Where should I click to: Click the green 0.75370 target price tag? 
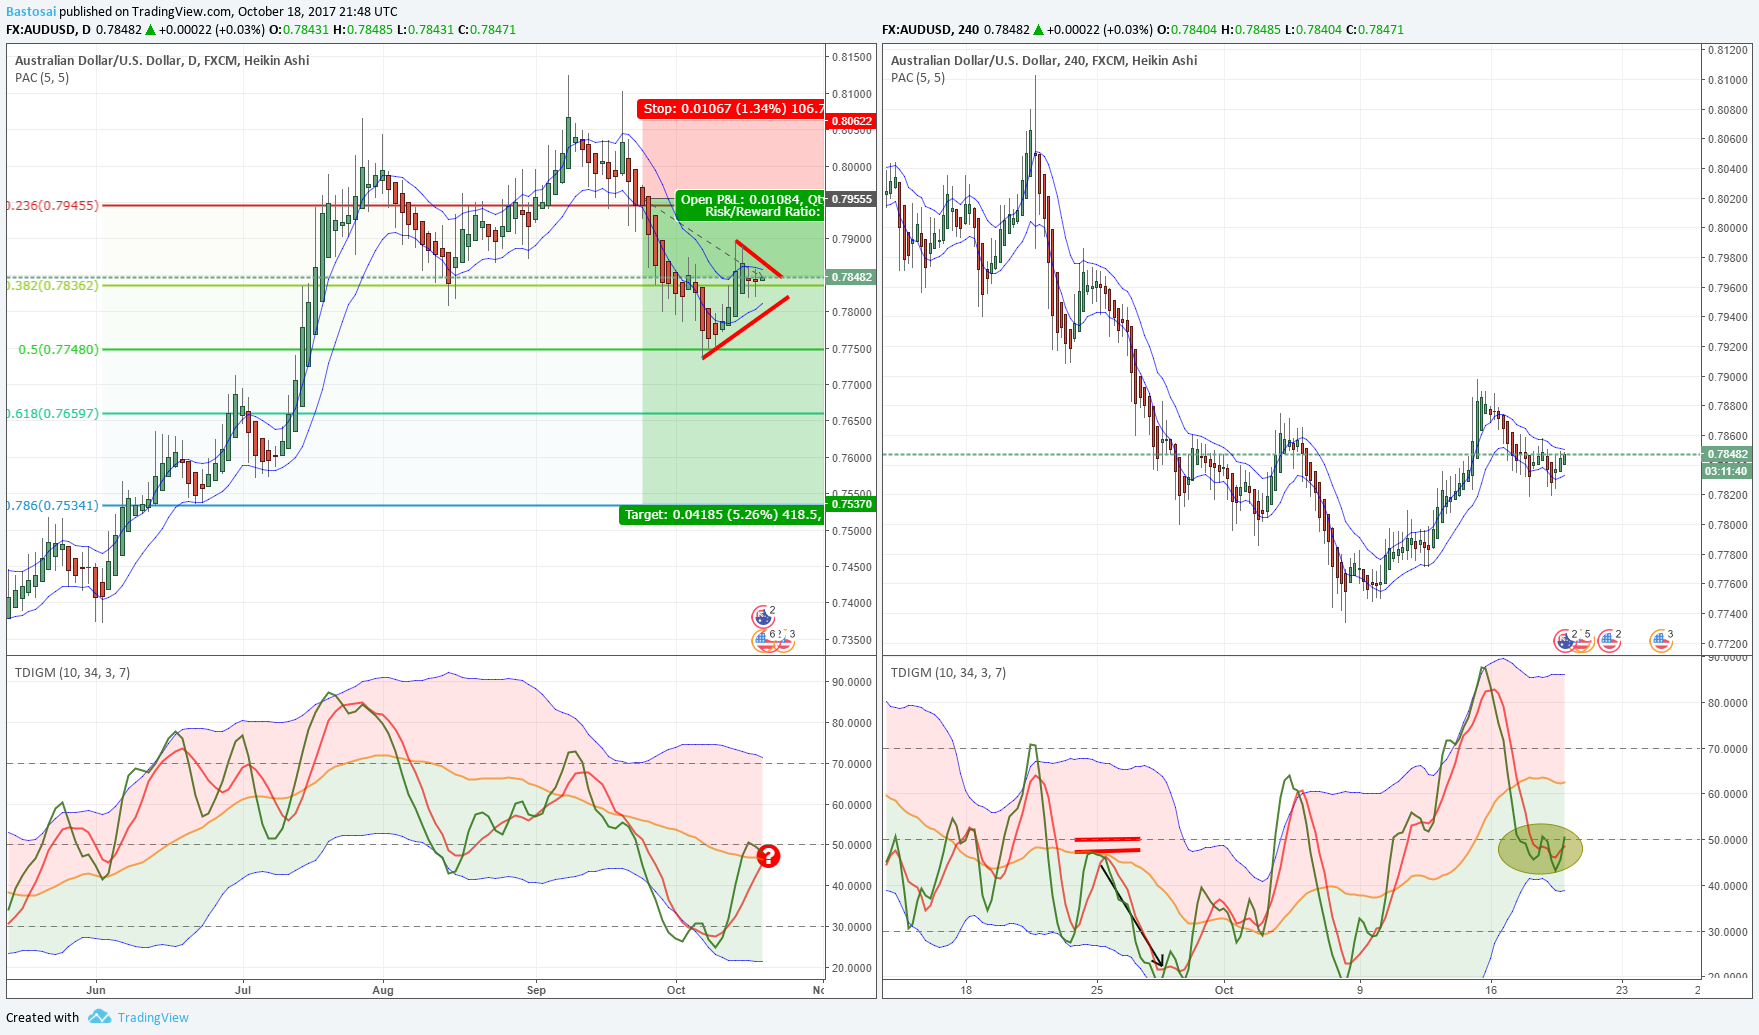(x=851, y=504)
